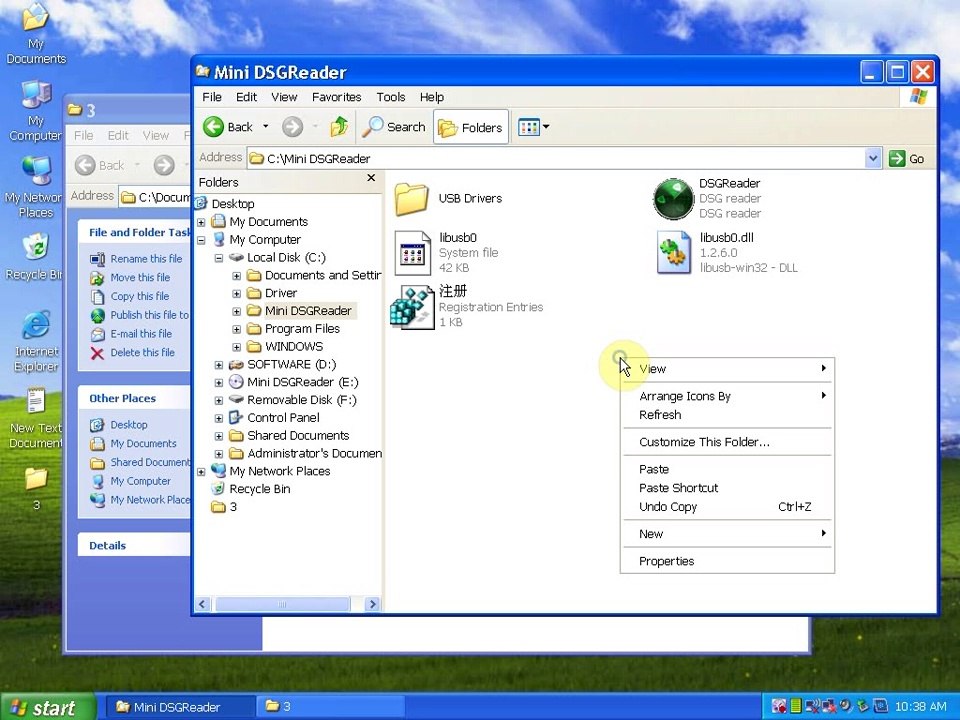Expand My Documents tree node
The image size is (960, 720).
click(x=201, y=222)
